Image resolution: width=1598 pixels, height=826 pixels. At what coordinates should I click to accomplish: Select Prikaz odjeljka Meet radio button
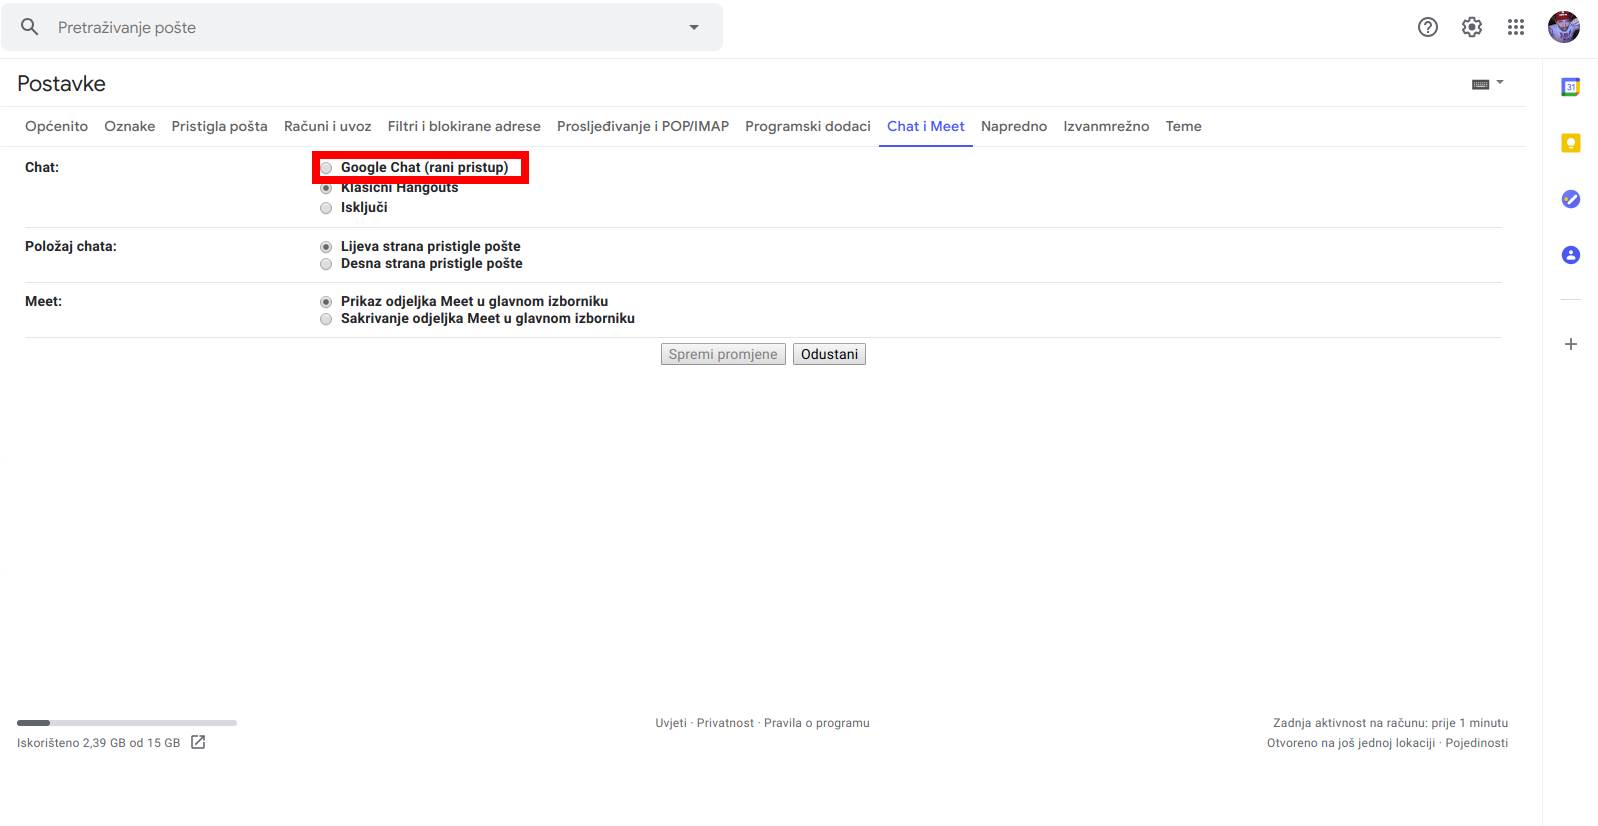coord(326,302)
